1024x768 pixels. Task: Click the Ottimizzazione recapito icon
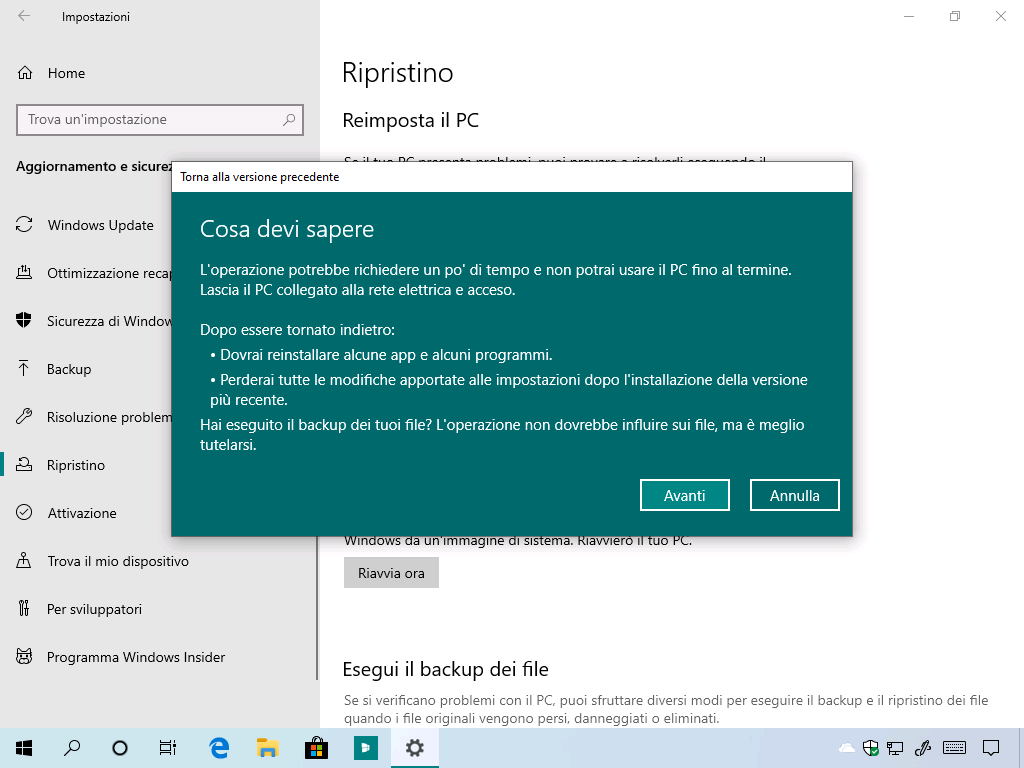(x=24, y=272)
